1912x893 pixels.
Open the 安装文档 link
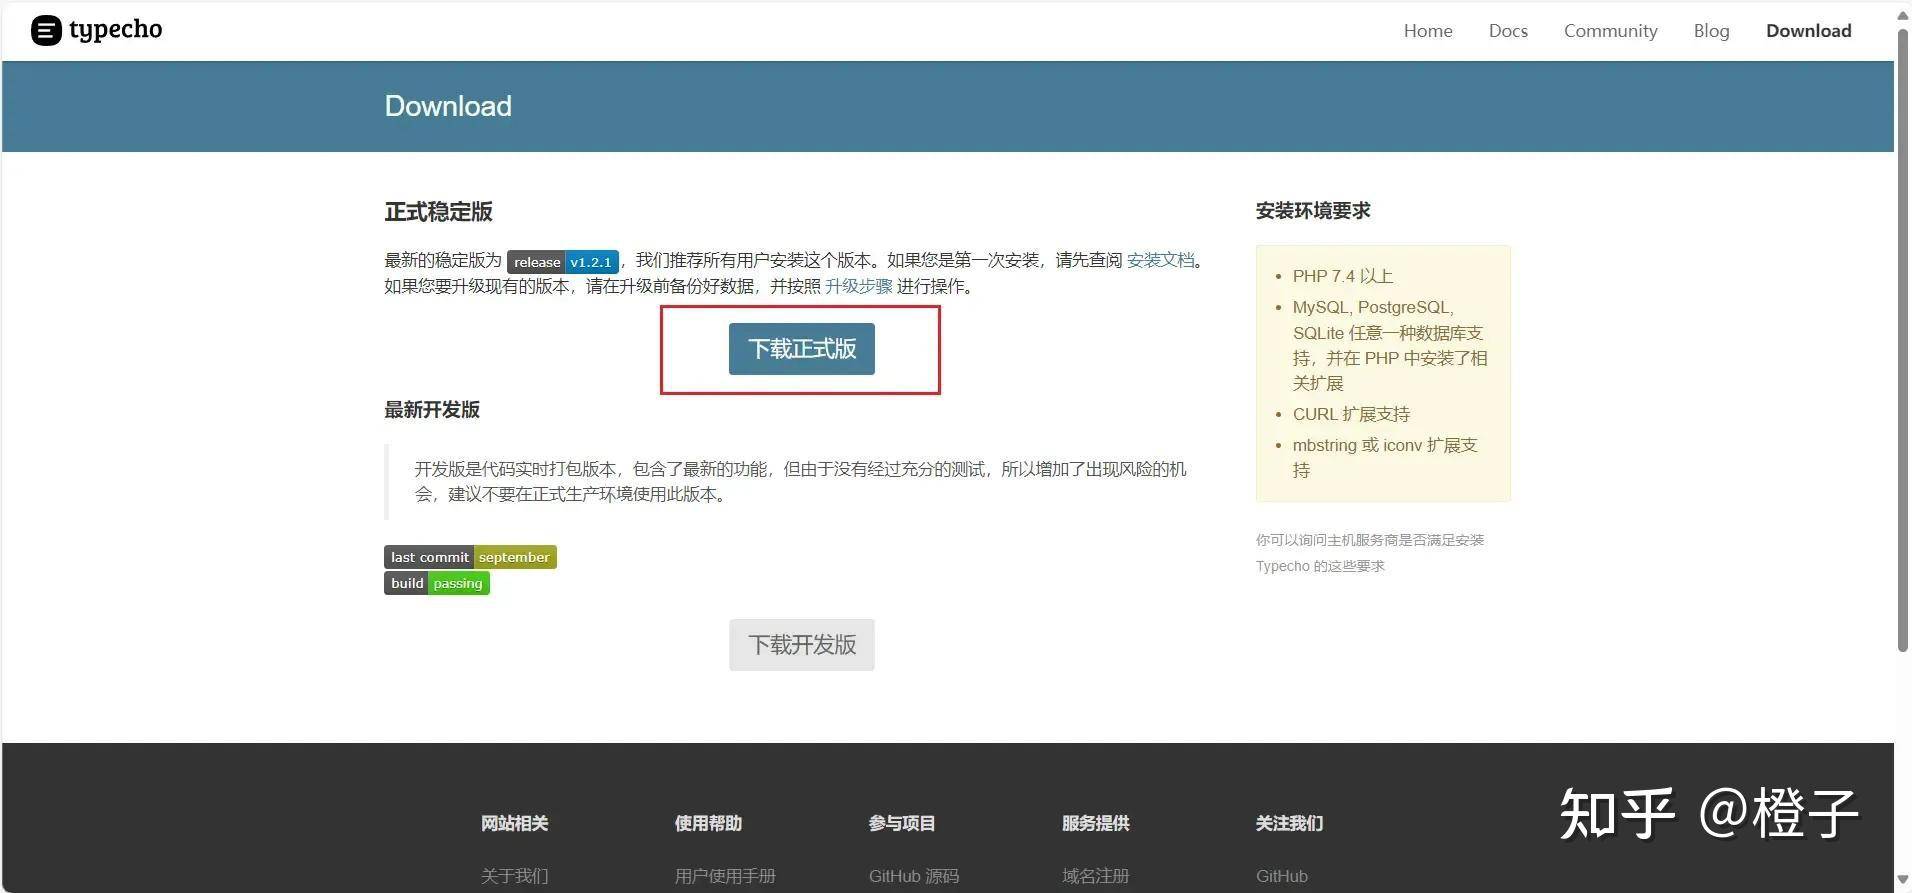[1160, 260]
